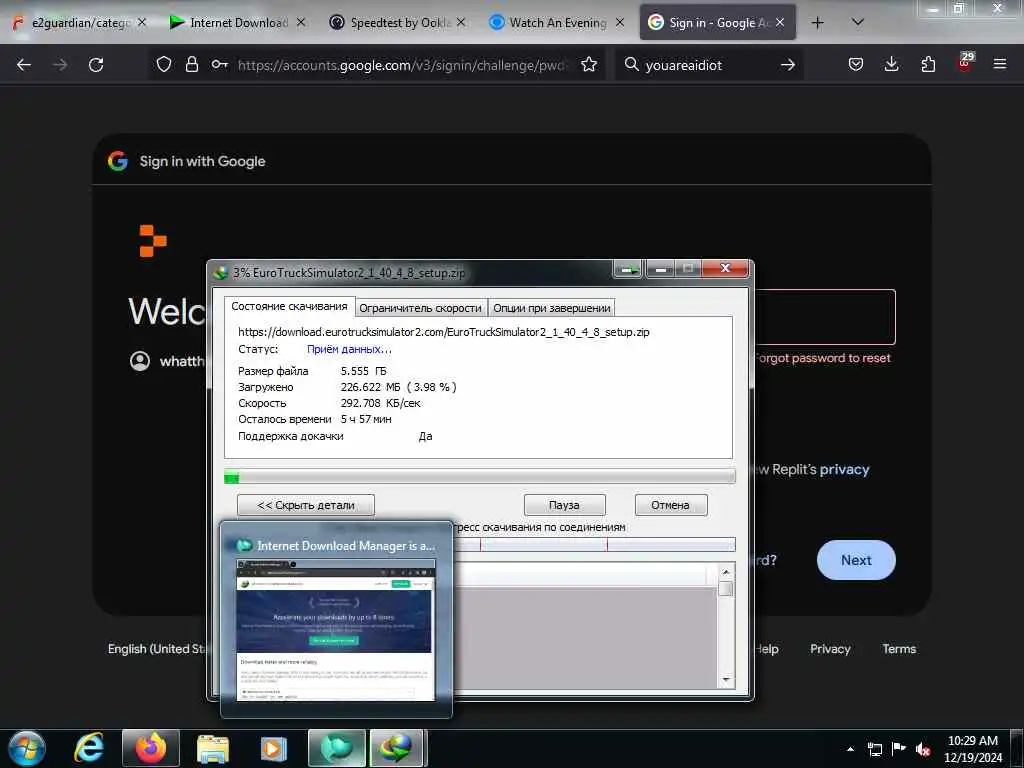Open a new browser tab
This screenshot has height=768, width=1024.
click(817, 23)
